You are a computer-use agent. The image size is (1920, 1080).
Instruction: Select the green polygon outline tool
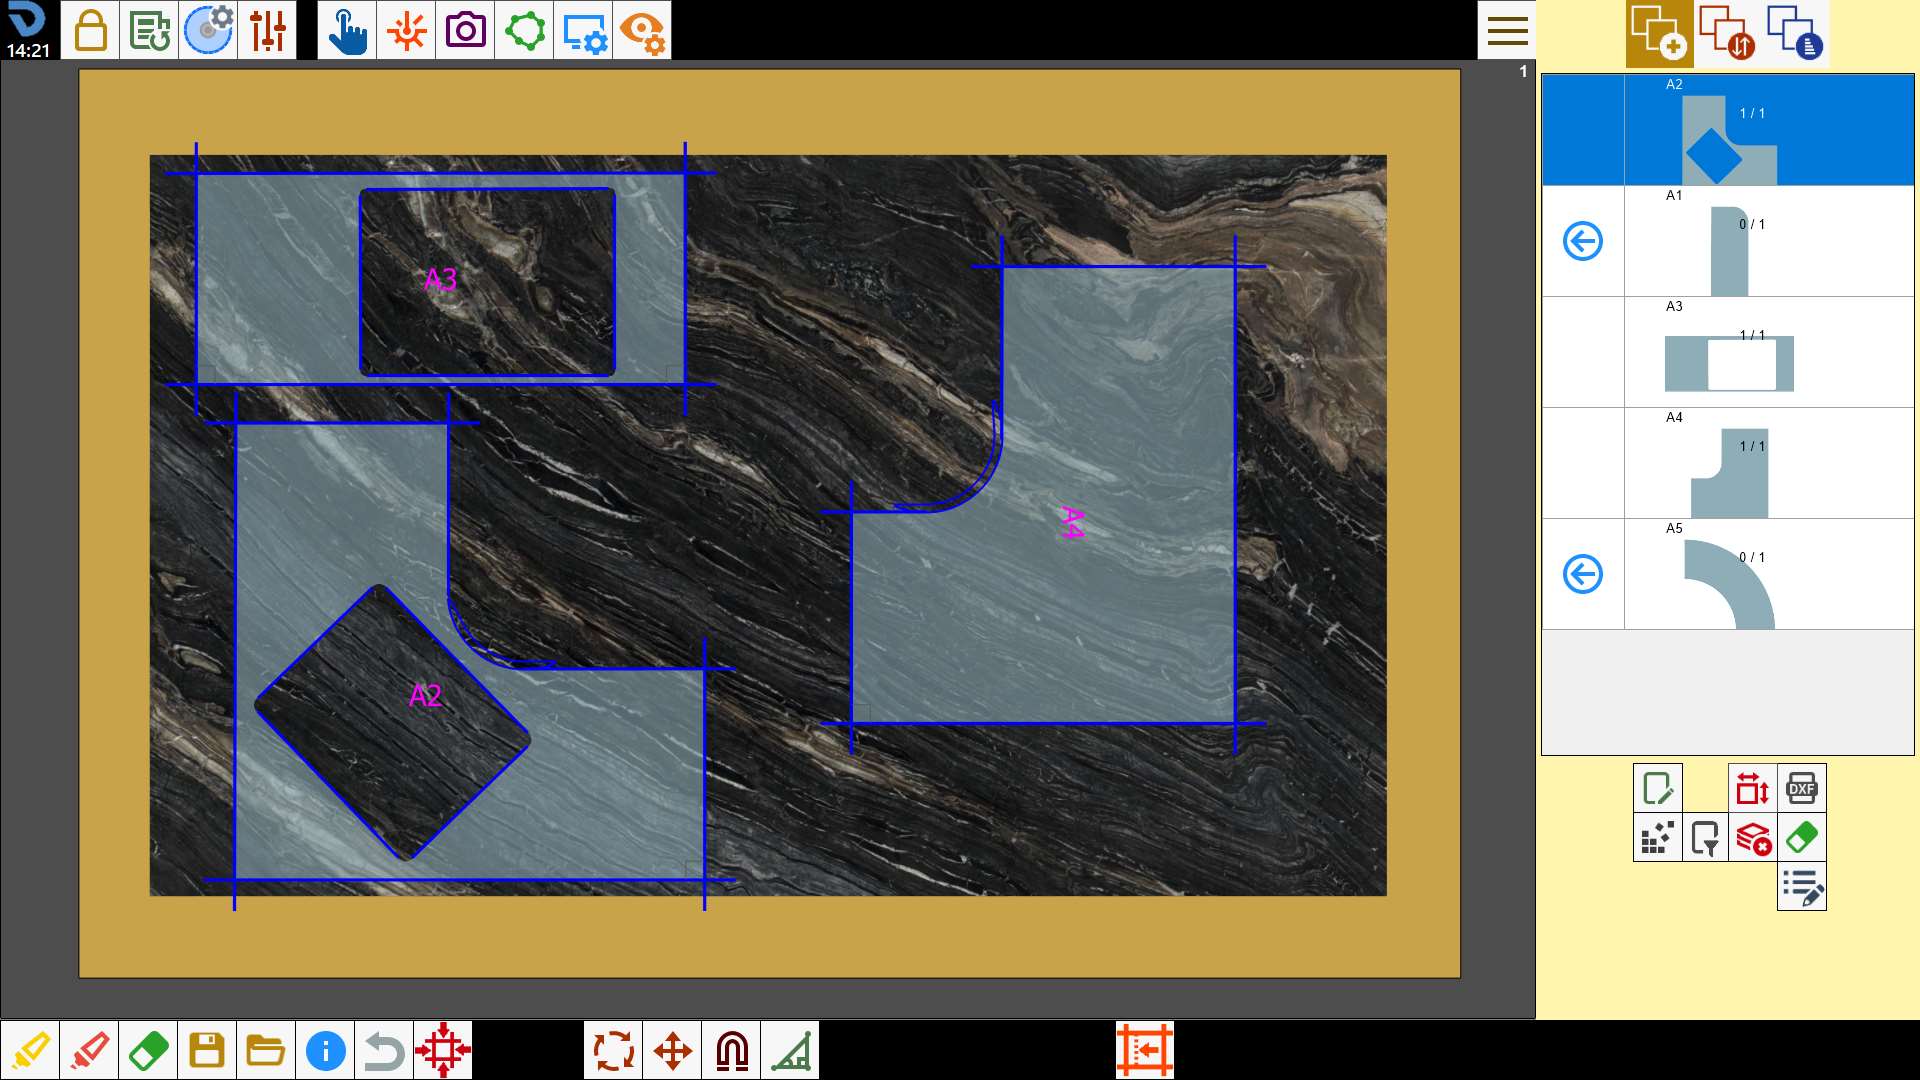click(524, 30)
